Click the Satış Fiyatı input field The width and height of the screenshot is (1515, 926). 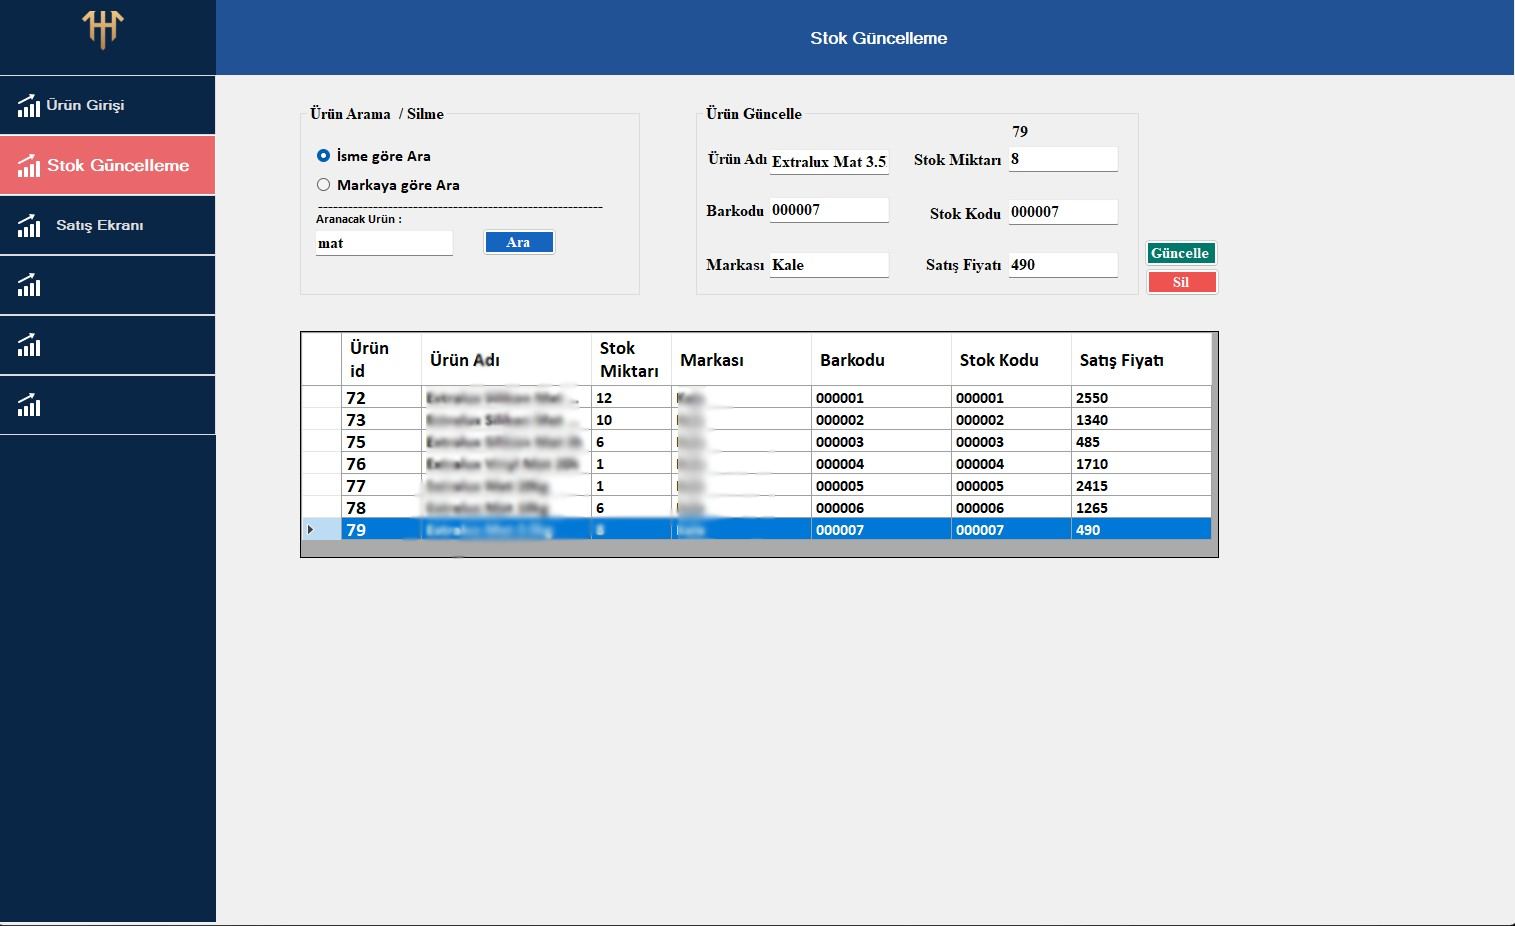[1062, 265]
